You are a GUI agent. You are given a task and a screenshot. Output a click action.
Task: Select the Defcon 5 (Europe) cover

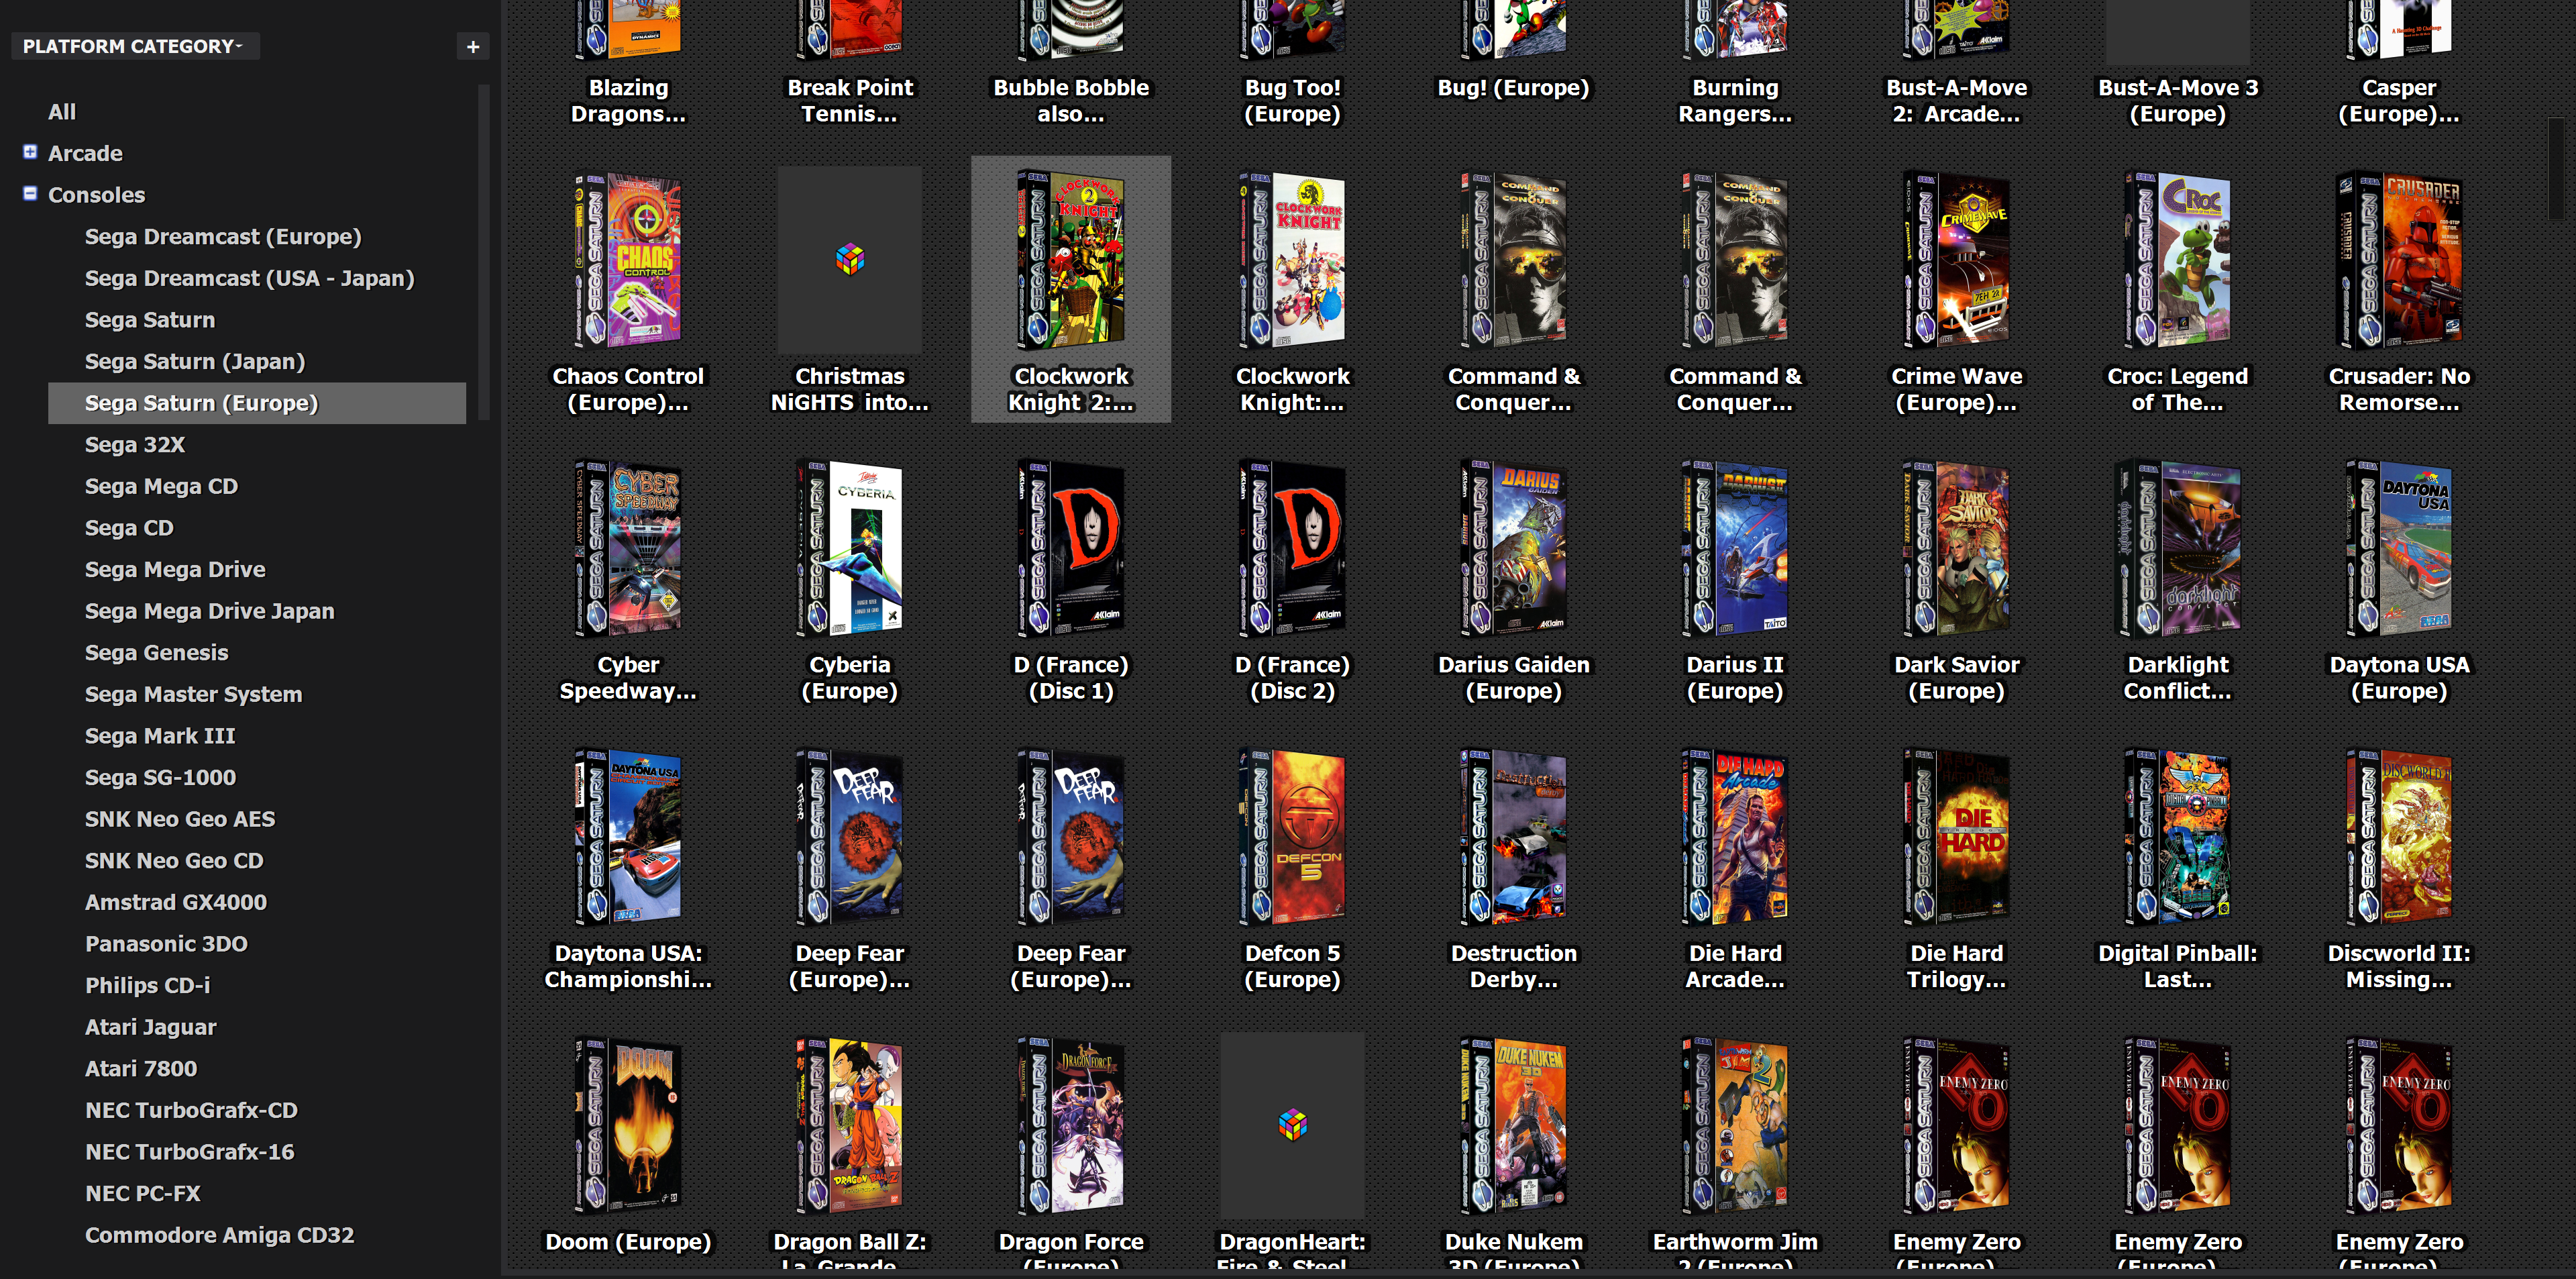(1293, 837)
